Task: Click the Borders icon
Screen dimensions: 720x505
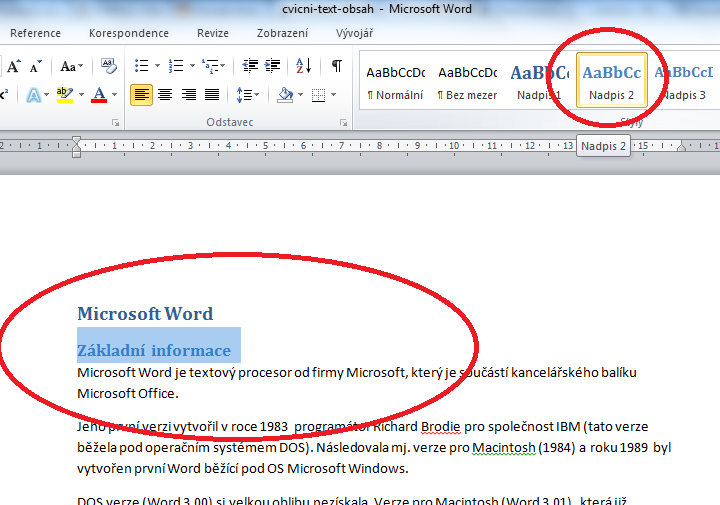Action: (318, 95)
